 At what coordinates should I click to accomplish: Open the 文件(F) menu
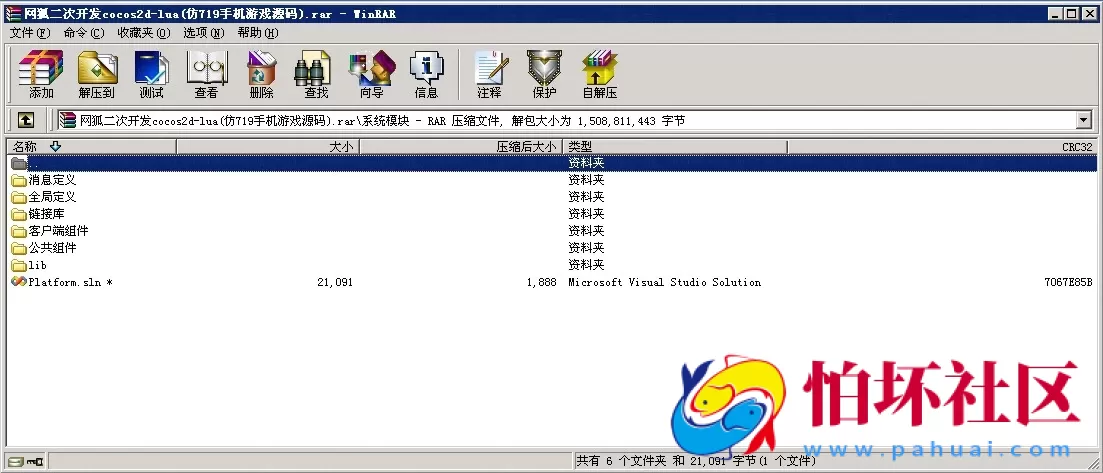tap(30, 32)
